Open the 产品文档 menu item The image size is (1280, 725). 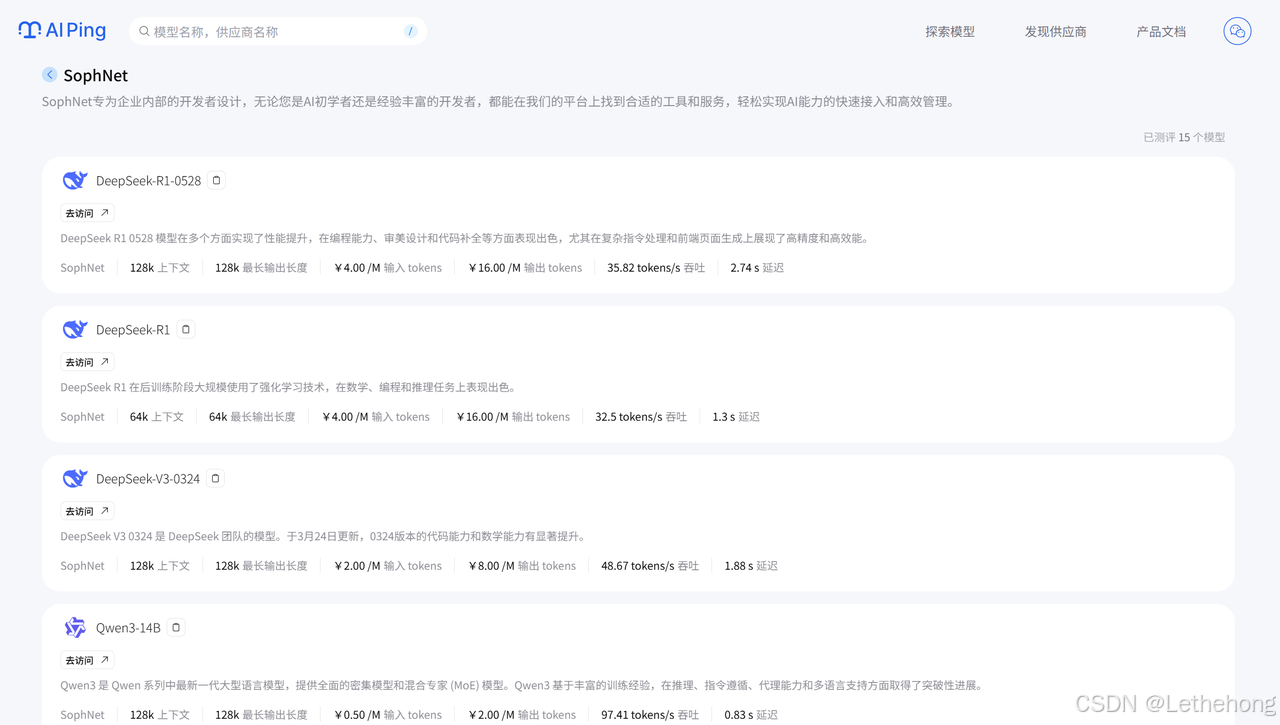pyautogui.click(x=1161, y=32)
